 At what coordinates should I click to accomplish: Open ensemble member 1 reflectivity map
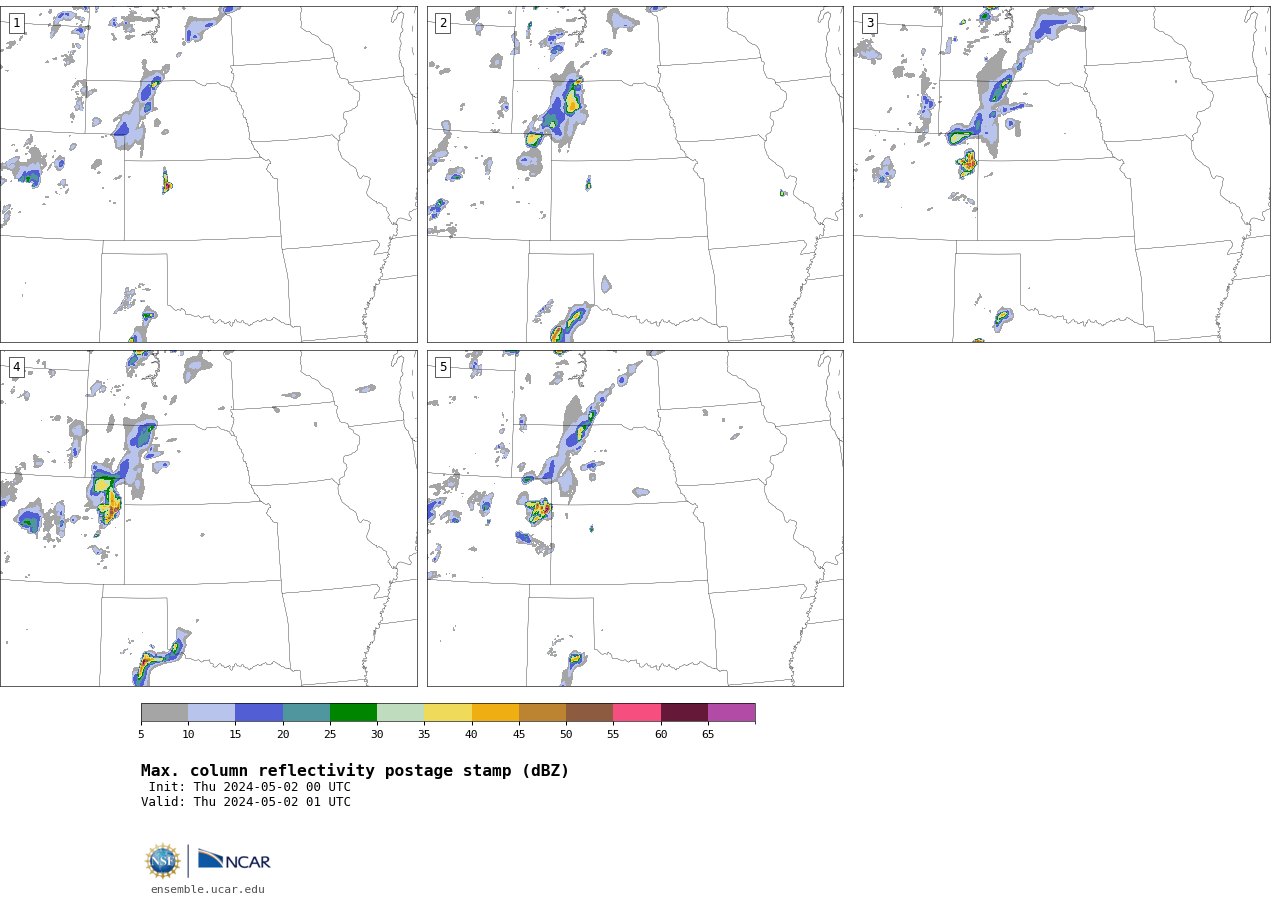click(x=208, y=174)
